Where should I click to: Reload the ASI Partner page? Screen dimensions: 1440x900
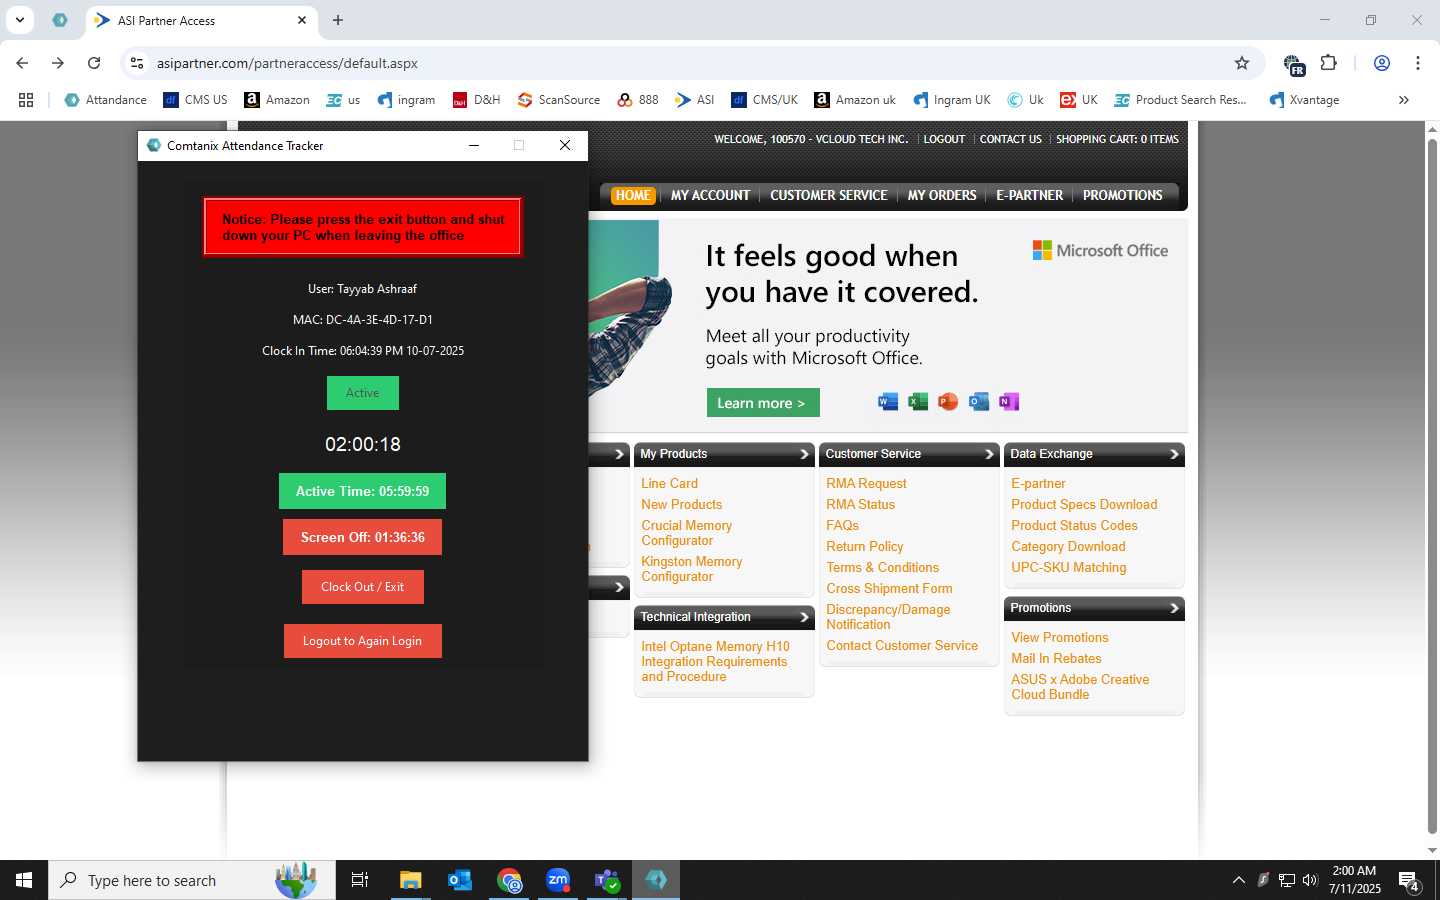[94, 63]
